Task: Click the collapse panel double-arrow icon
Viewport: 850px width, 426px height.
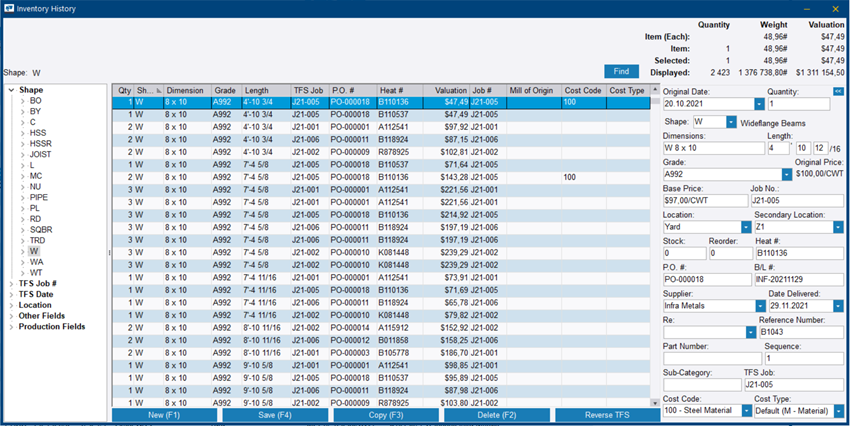Action: (838, 91)
